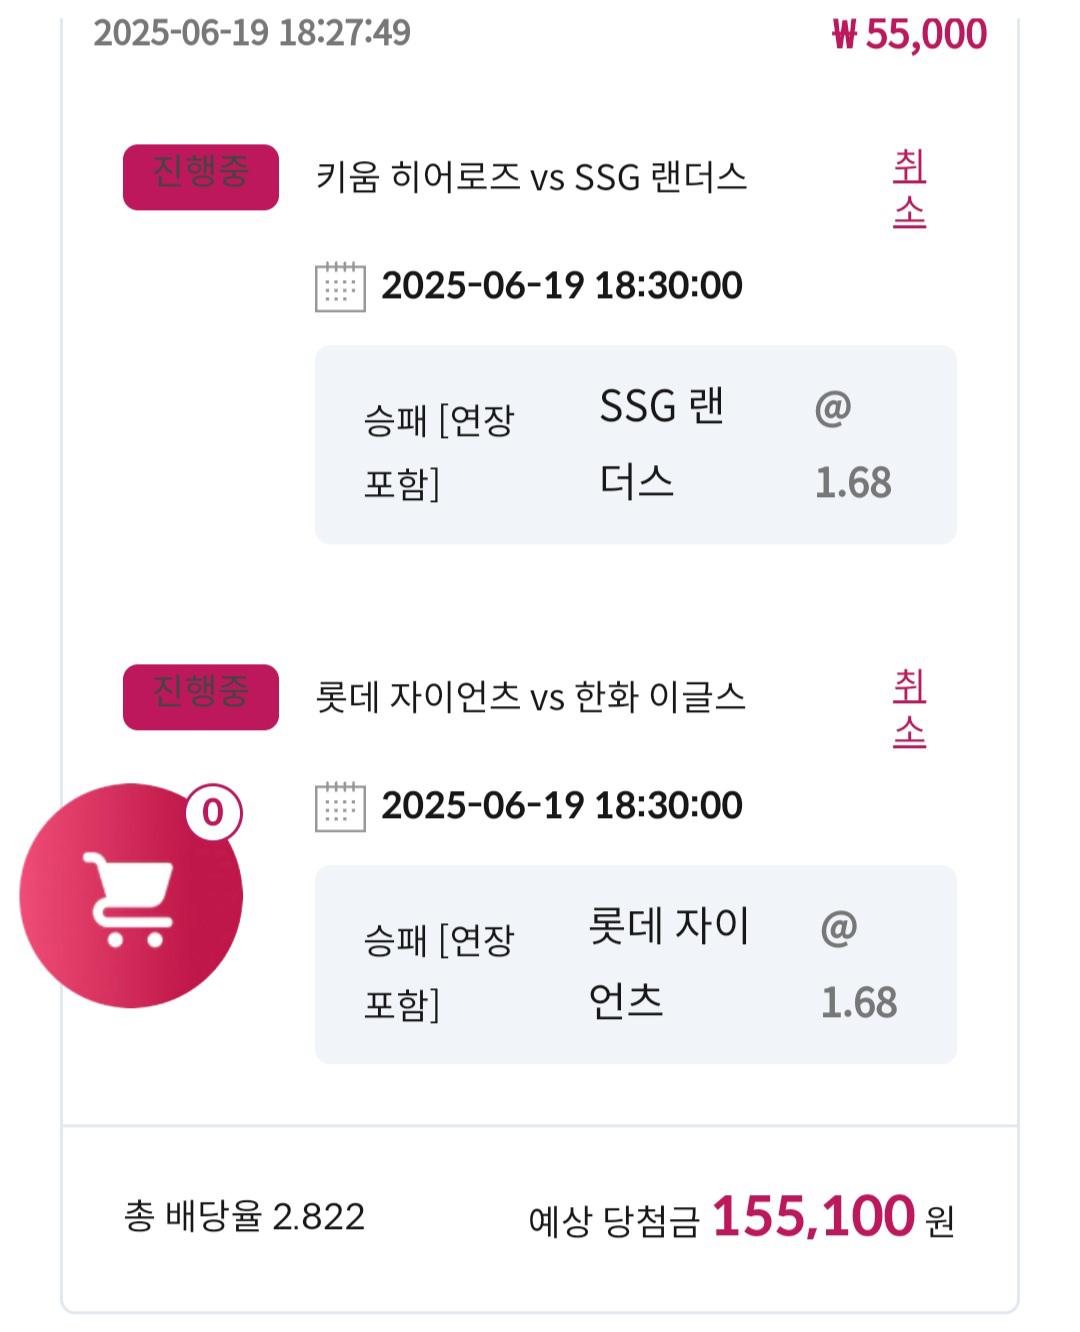Click the 진행중 badge for 롯데 match
1080x1332 pixels.
201,697
